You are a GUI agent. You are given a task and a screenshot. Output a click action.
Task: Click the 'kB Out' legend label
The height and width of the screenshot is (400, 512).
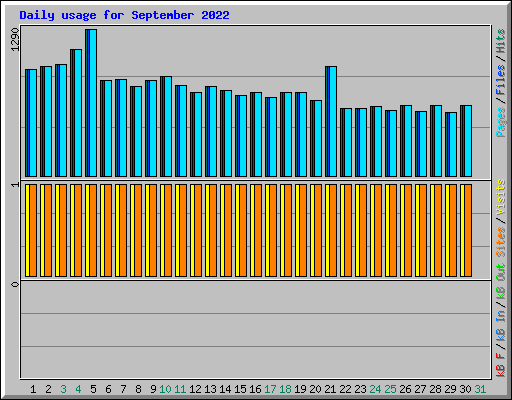point(501,282)
